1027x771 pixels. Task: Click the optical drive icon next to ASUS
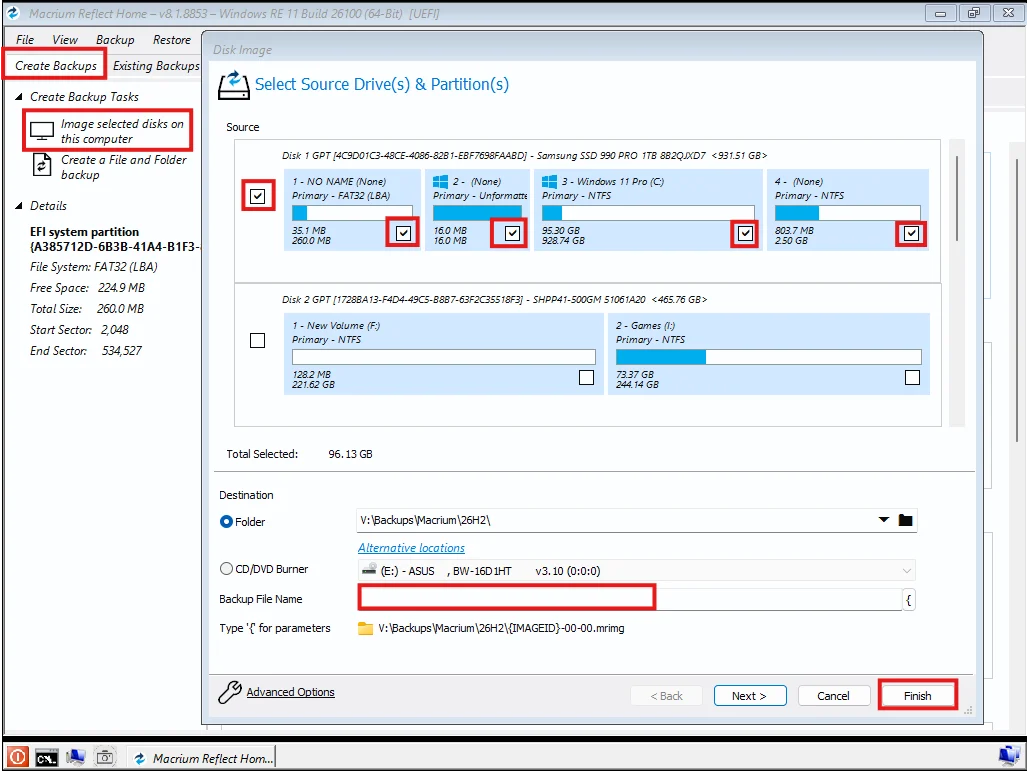click(369, 570)
